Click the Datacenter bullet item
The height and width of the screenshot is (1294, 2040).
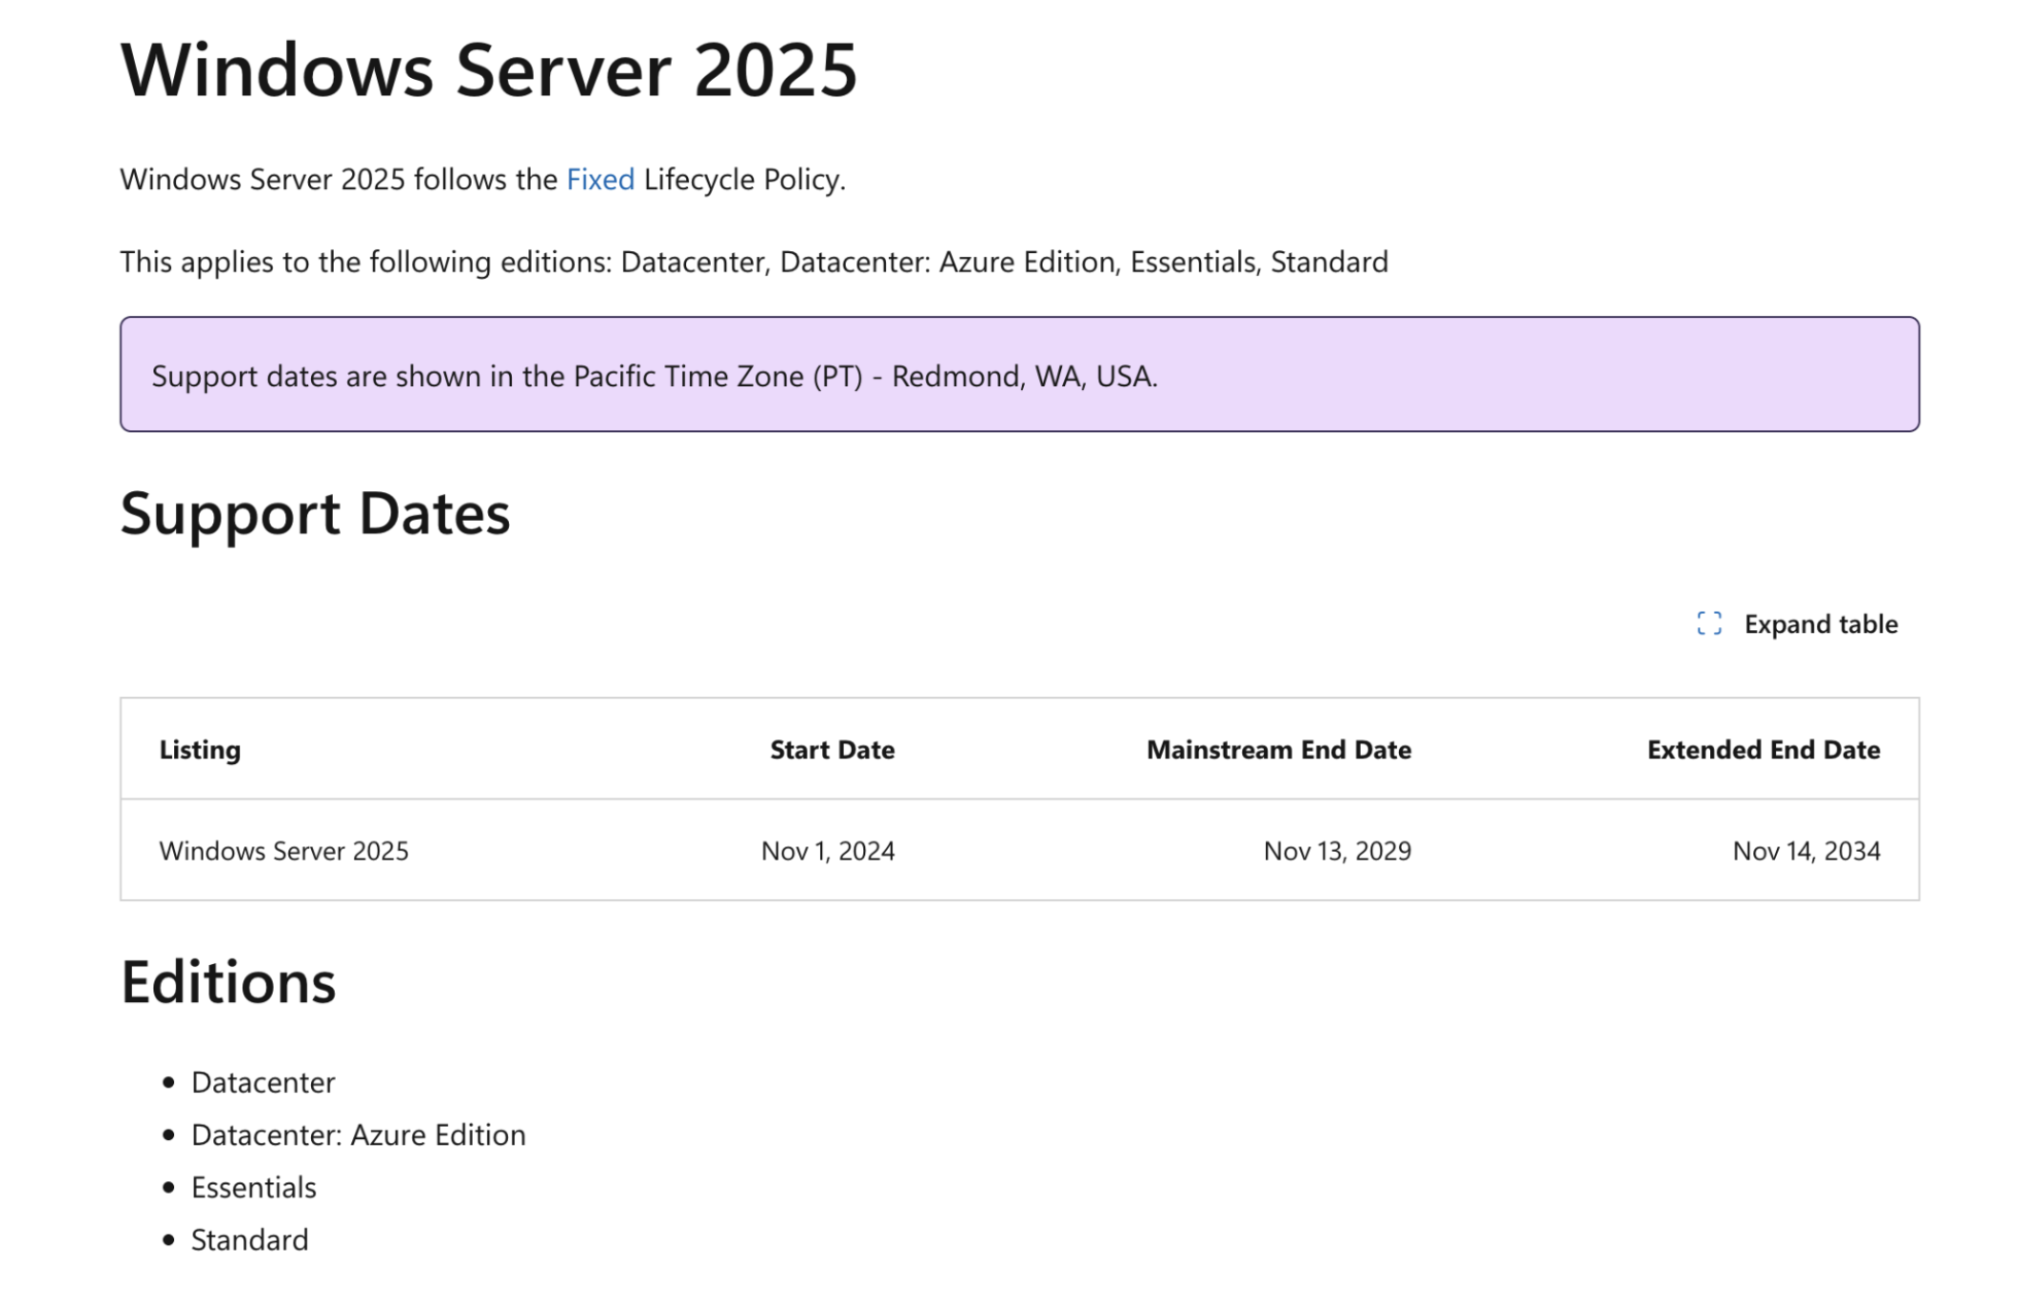click(x=263, y=1082)
